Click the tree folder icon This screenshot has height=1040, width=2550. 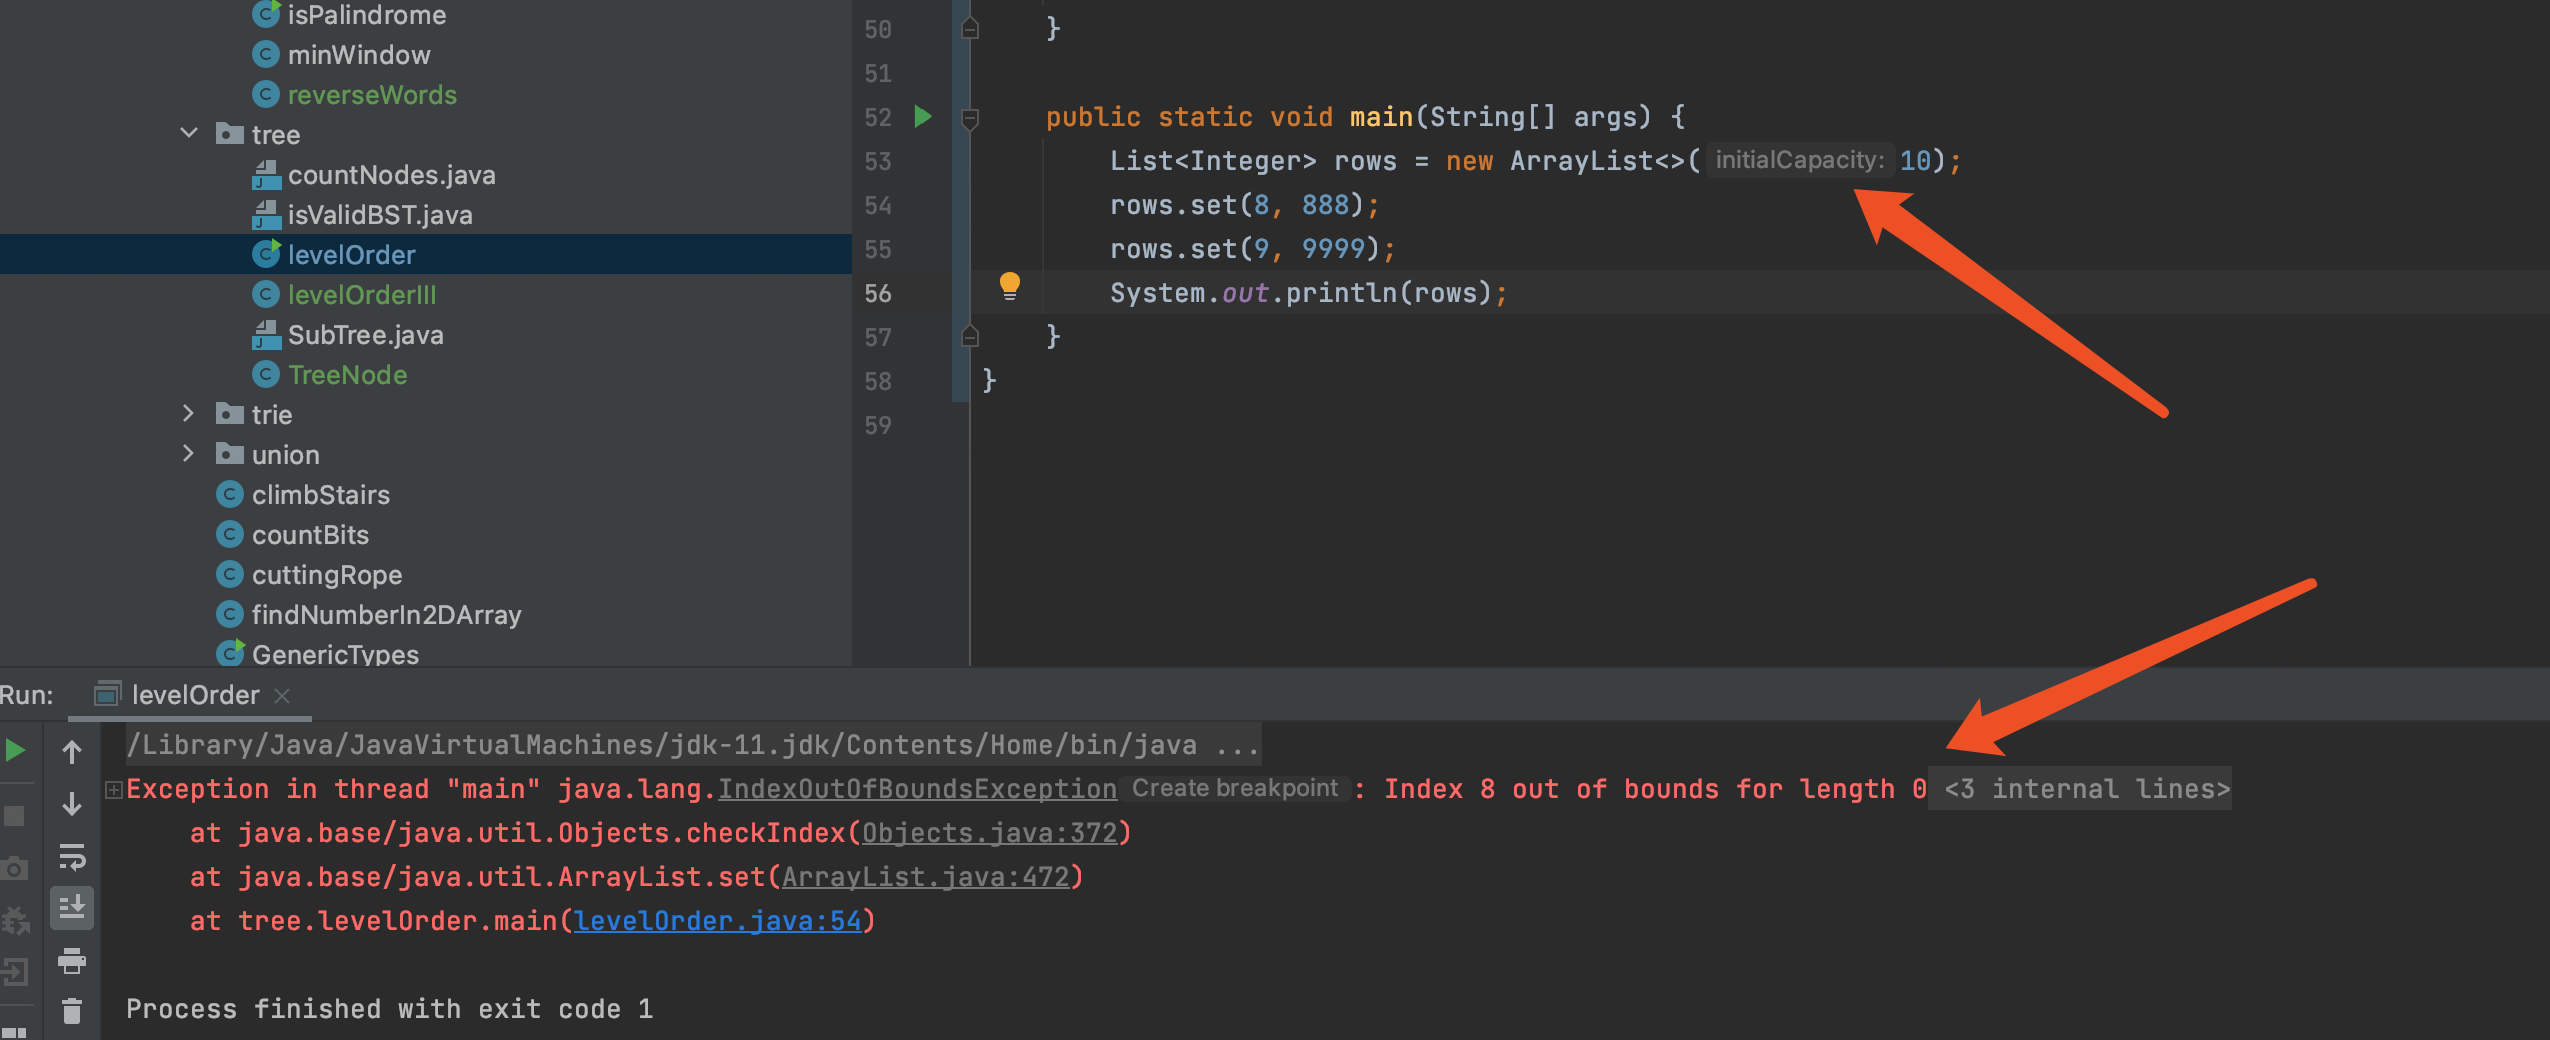(230, 133)
